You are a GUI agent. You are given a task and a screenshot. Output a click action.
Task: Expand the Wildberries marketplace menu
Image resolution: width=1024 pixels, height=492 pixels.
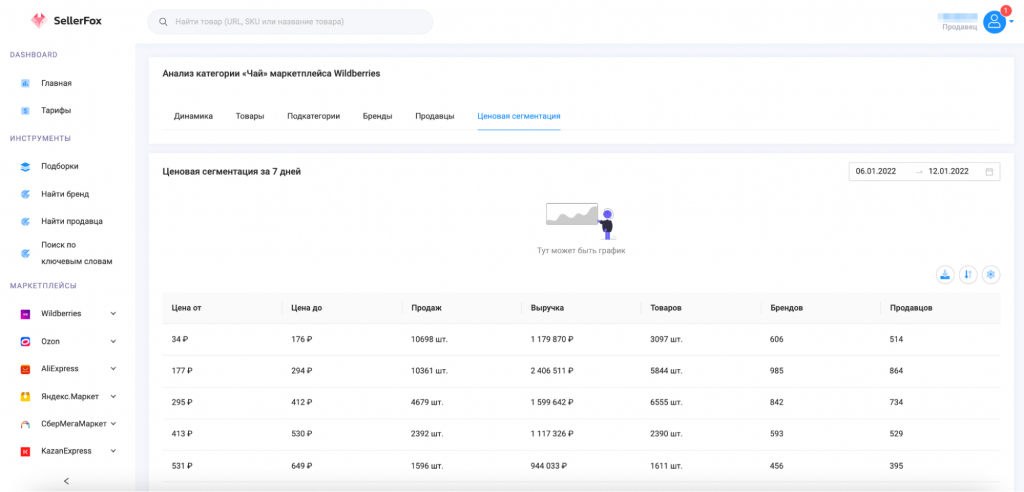[113, 314]
